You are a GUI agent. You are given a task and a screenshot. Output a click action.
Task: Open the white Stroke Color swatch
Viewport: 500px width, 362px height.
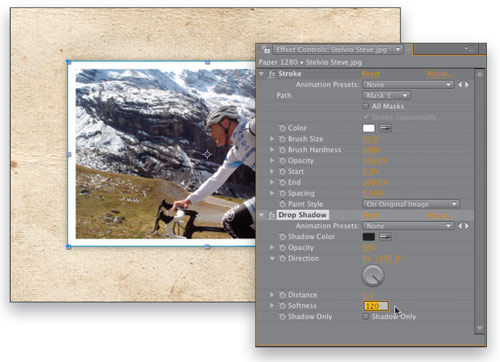click(369, 128)
